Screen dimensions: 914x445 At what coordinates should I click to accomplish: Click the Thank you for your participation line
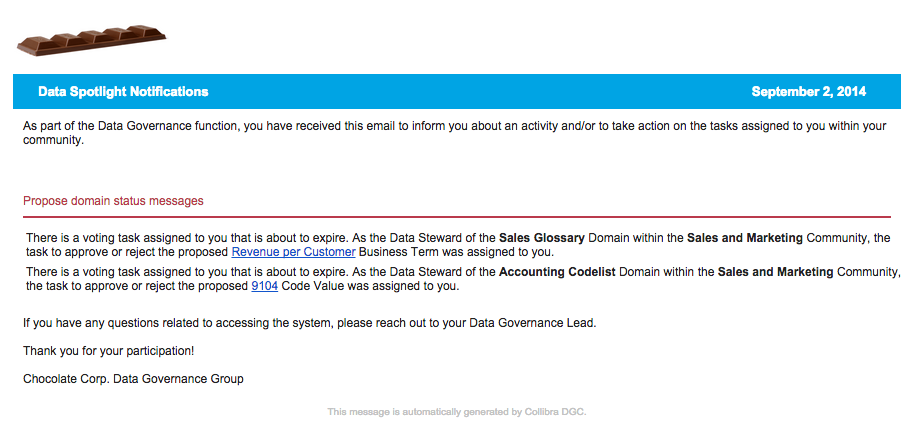click(x=108, y=351)
